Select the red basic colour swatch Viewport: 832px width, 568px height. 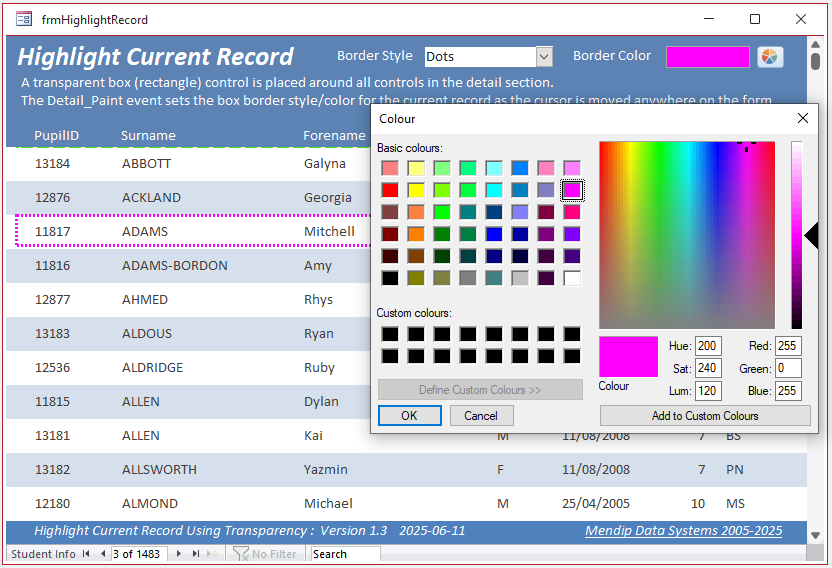coord(390,190)
